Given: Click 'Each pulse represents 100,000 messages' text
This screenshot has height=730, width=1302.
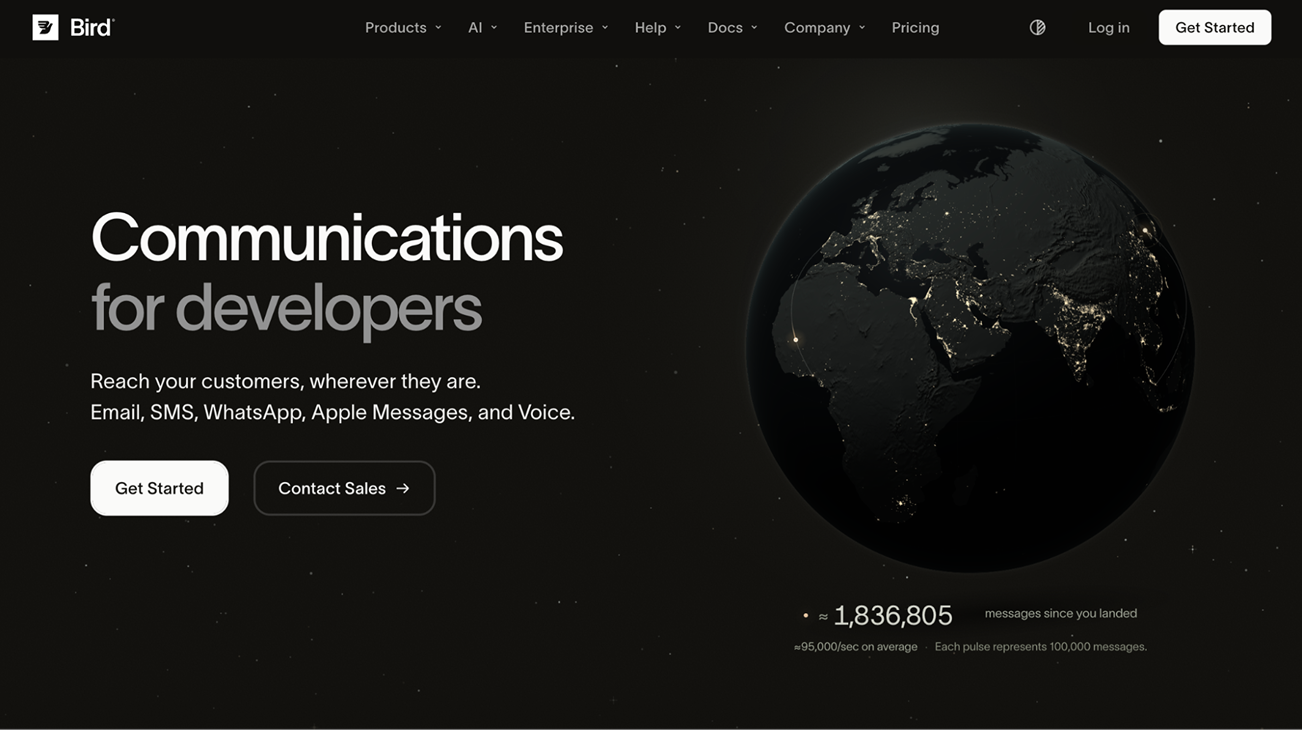Looking at the screenshot, I should (1041, 647).
